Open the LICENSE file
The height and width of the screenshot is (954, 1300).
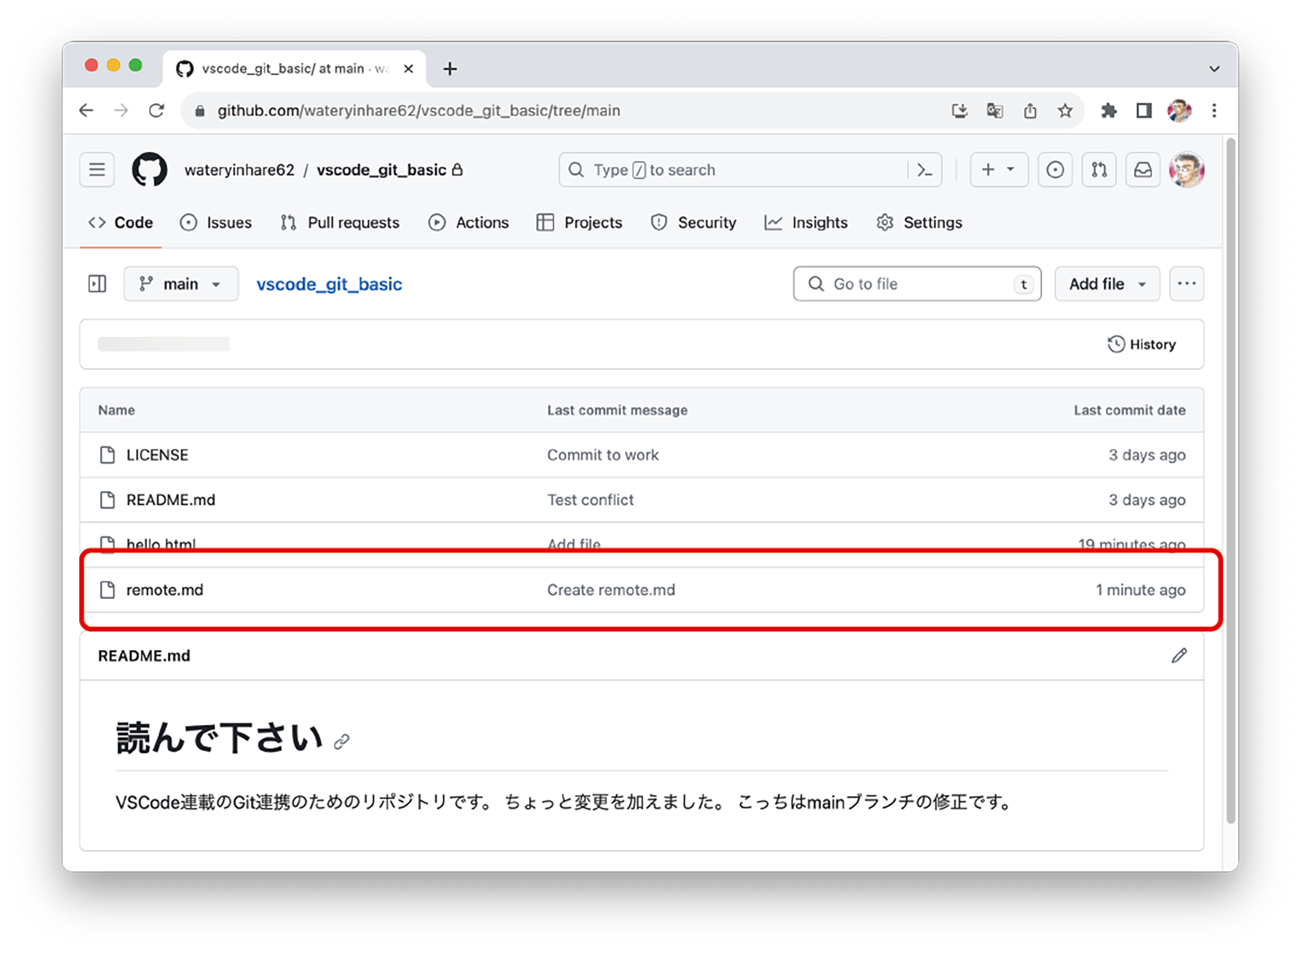point(157,455)
